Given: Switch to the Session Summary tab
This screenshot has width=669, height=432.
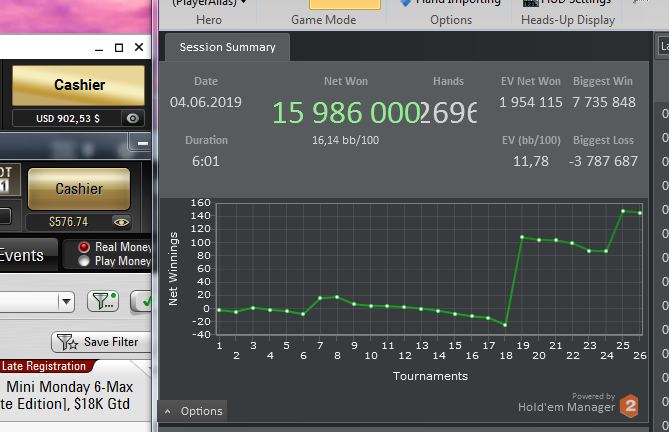Looking at the screenshot, I should [x=227, y=47].
